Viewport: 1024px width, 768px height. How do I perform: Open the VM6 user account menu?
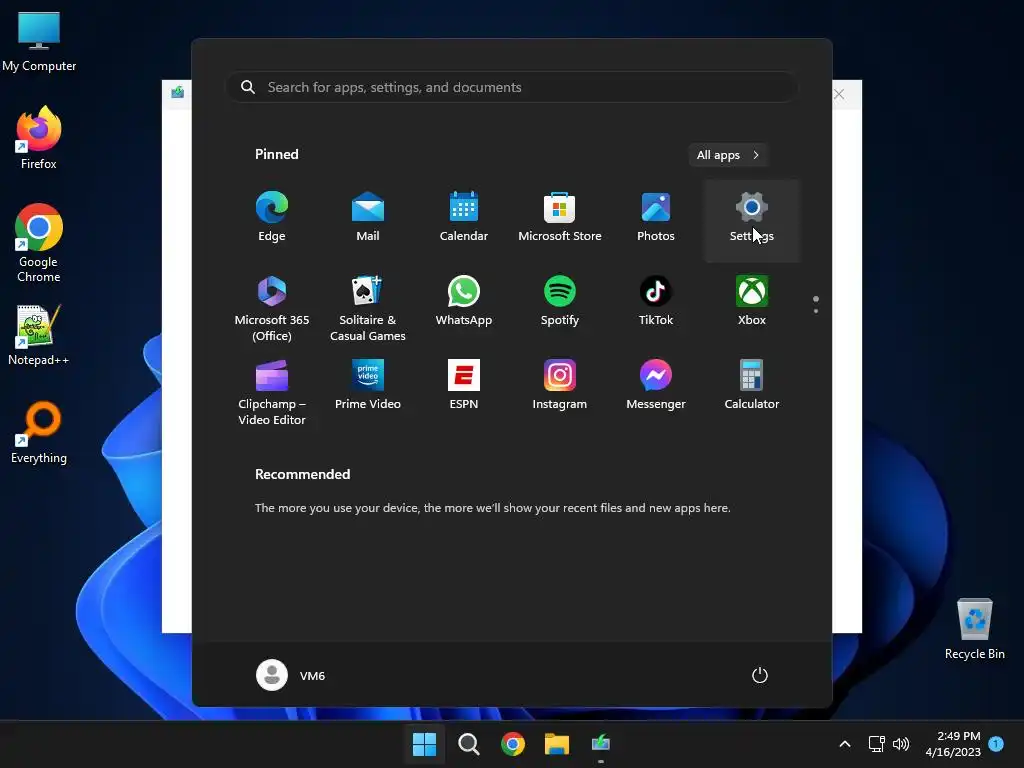(x=291, y=675)
